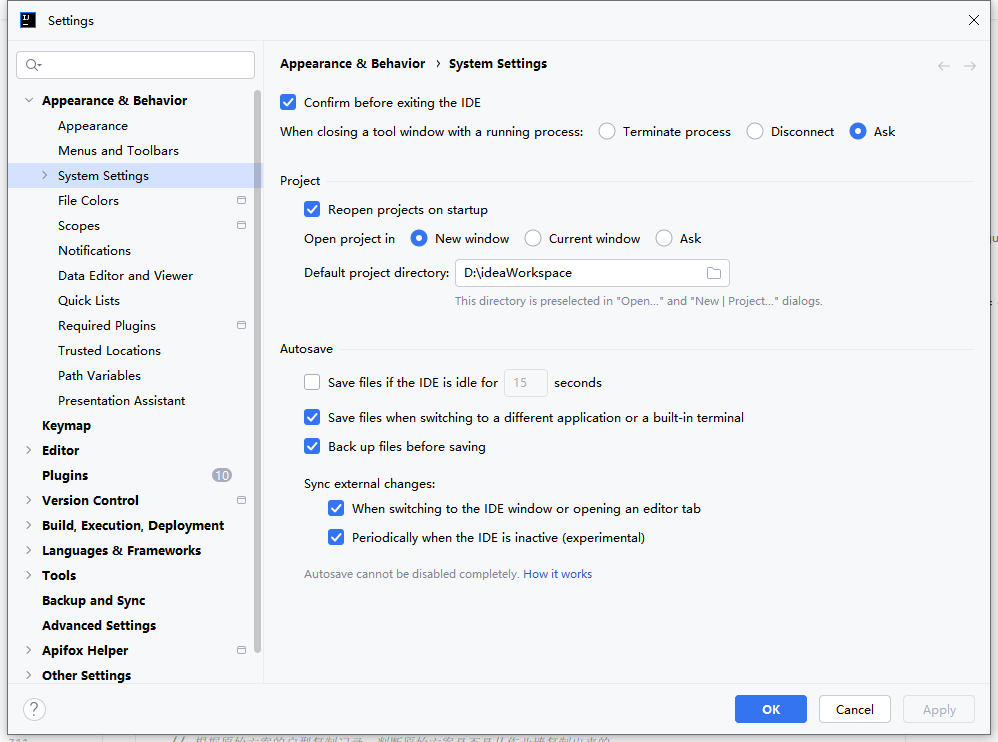
Task: Expand the System Settings subtree
Action: [x=45, y=176]
